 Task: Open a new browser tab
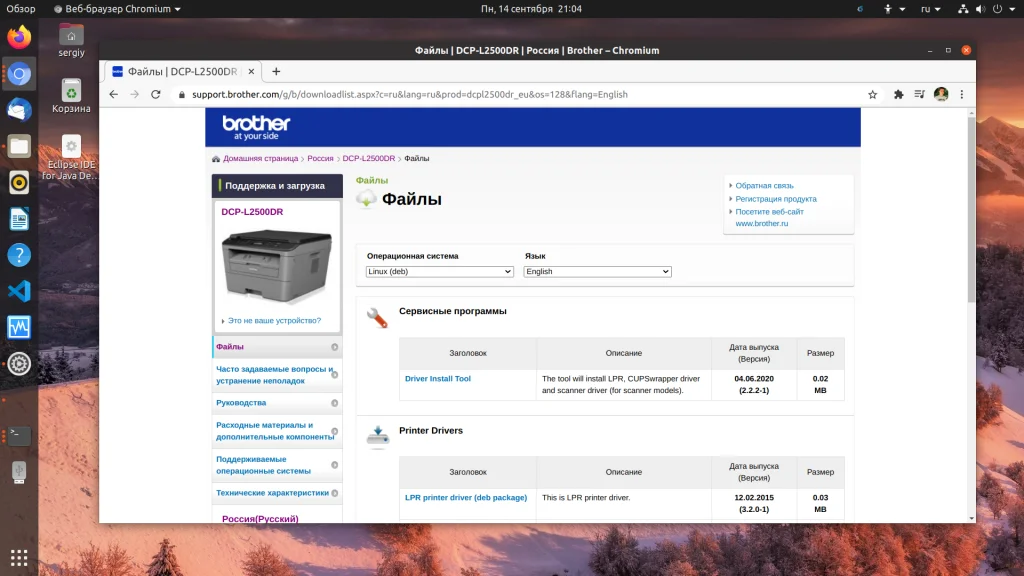[276, 71]
